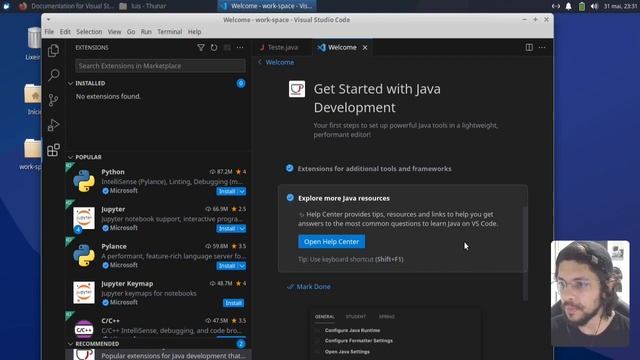Screen dimensions: 640x360
Task: Click the Welcome breadcrumb link
Action: (280, 62)
